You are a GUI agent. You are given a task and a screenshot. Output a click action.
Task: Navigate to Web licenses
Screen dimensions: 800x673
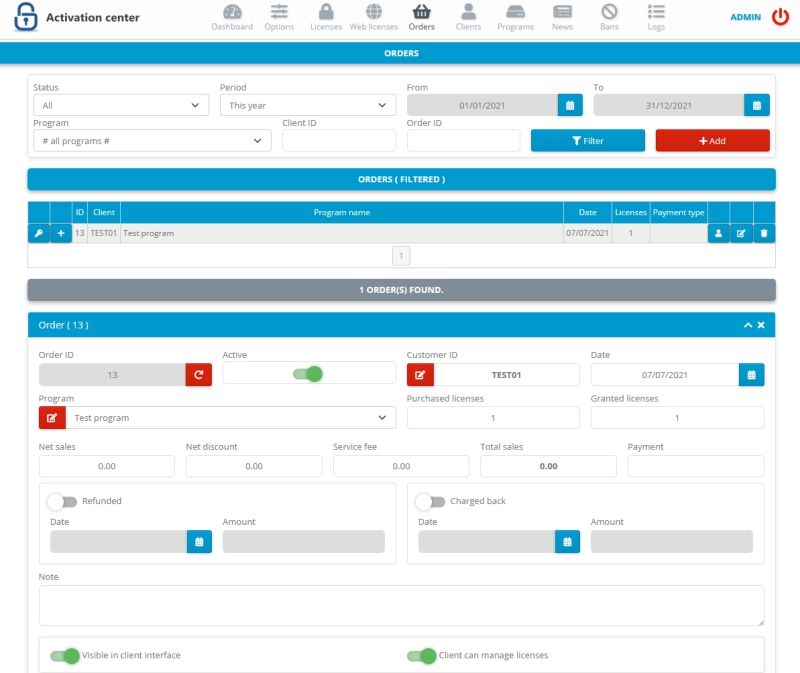373,17
